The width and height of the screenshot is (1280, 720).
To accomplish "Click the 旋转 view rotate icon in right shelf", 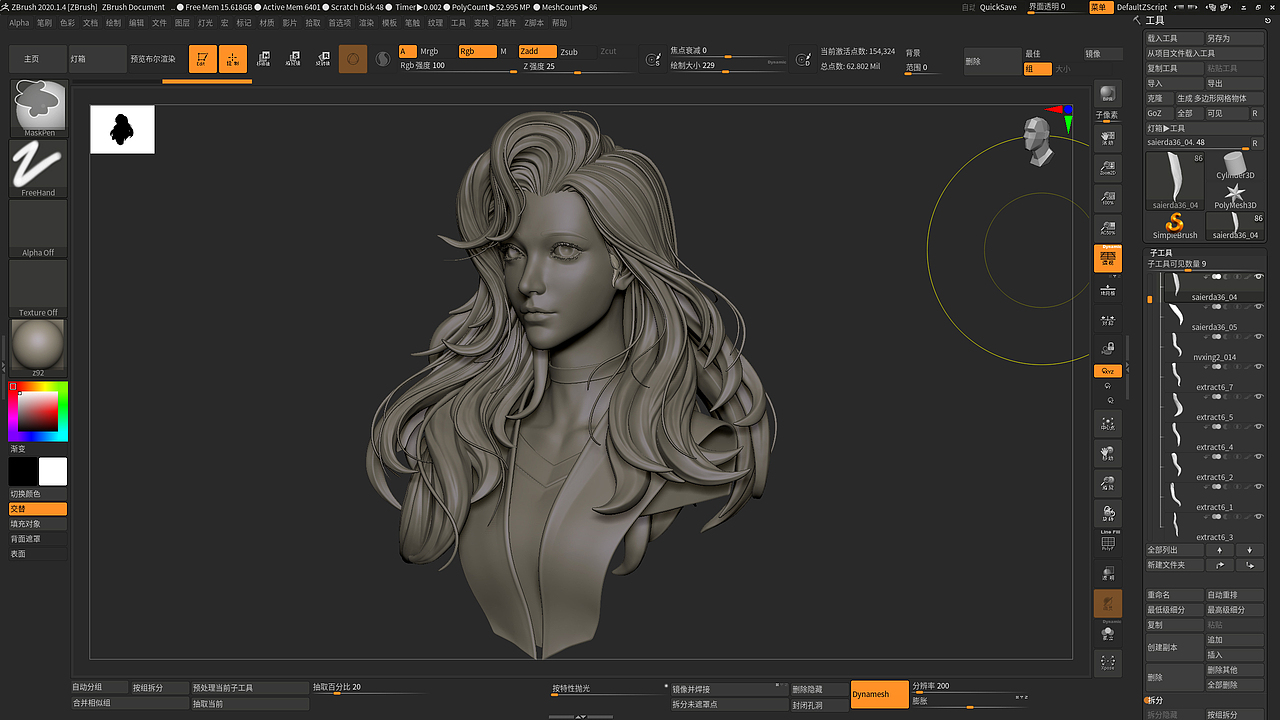I will click(x=1107, y=513).
